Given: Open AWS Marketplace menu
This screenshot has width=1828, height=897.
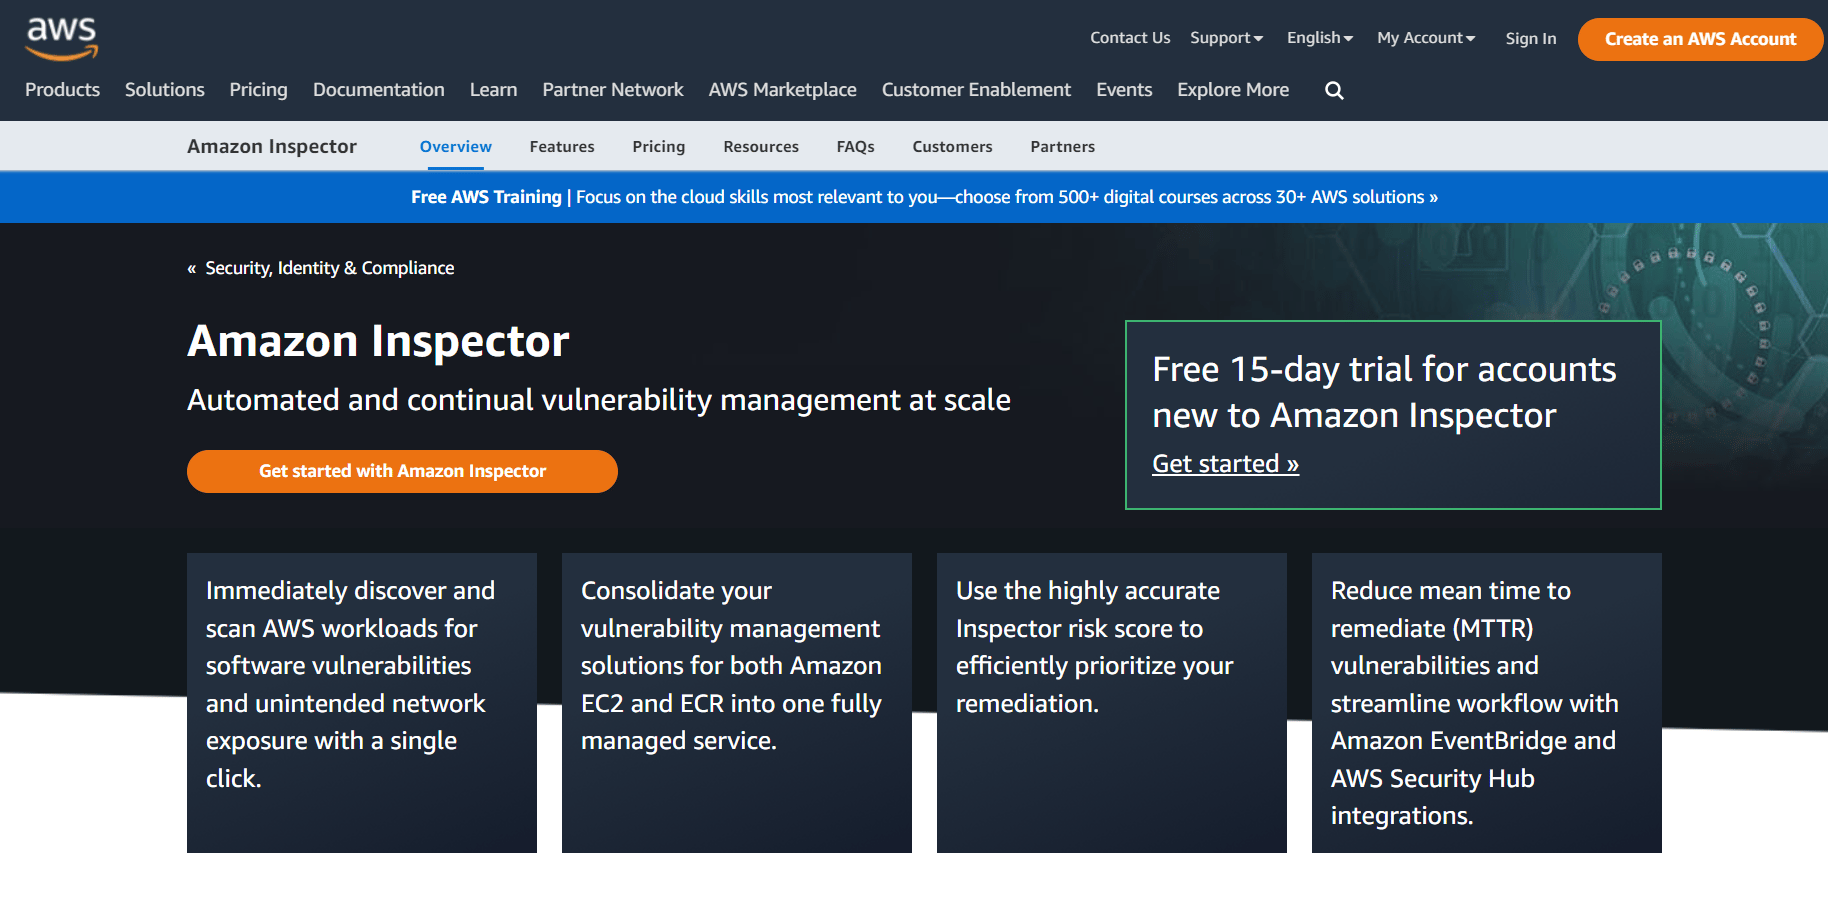Looking at the screenshot, I should [783, 90].
